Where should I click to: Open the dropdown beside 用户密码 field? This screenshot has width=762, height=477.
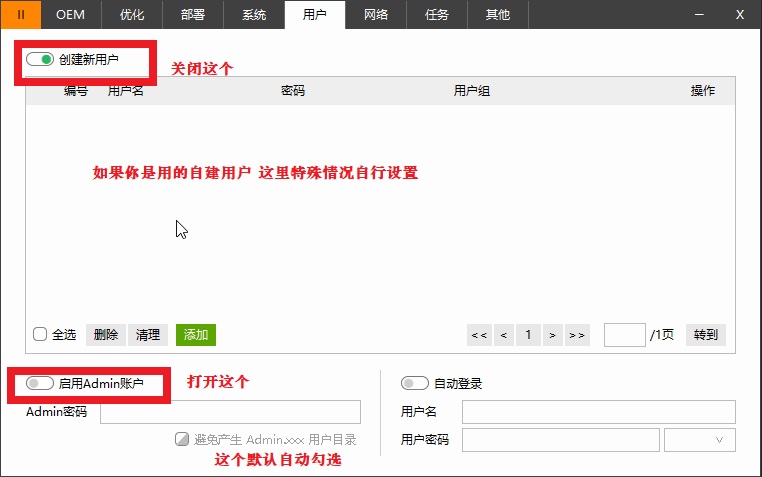tap(700, 440)
